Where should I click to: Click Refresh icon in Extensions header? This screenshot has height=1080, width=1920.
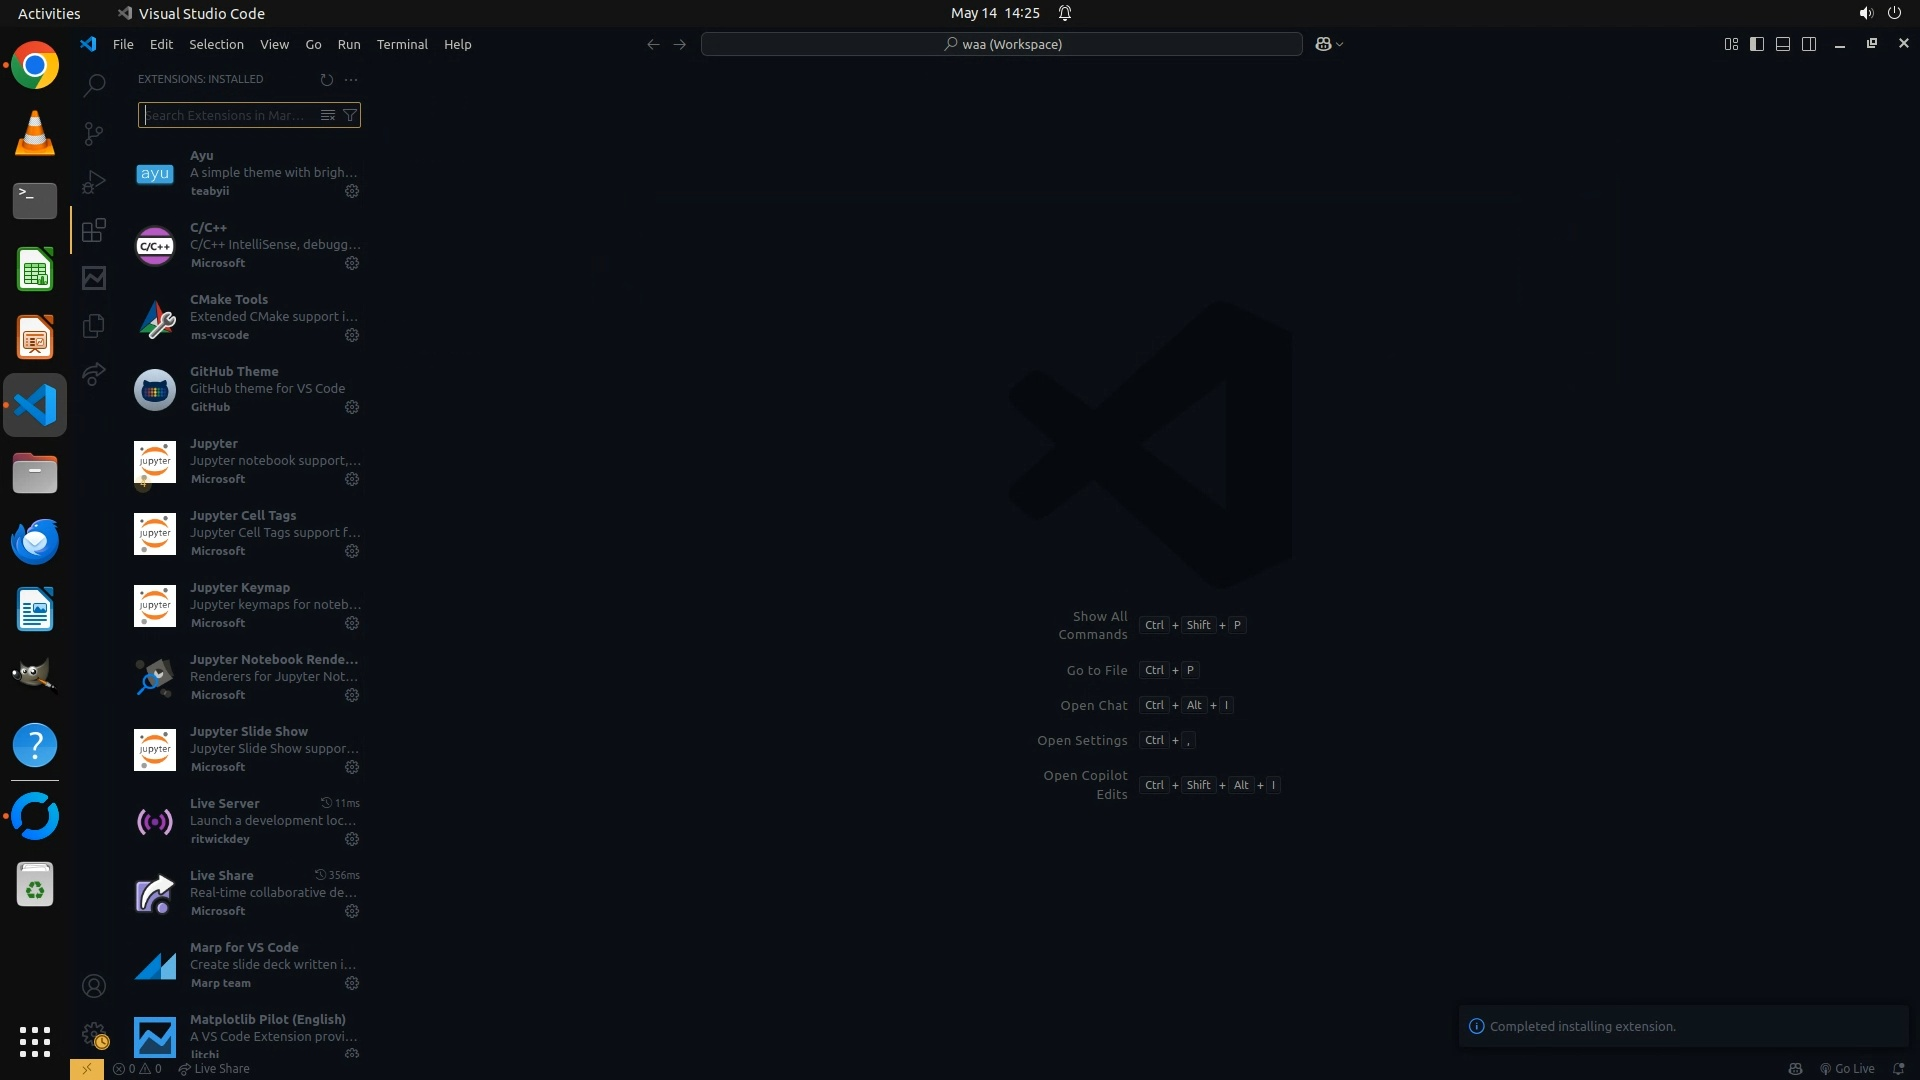[x=326, y=79]
